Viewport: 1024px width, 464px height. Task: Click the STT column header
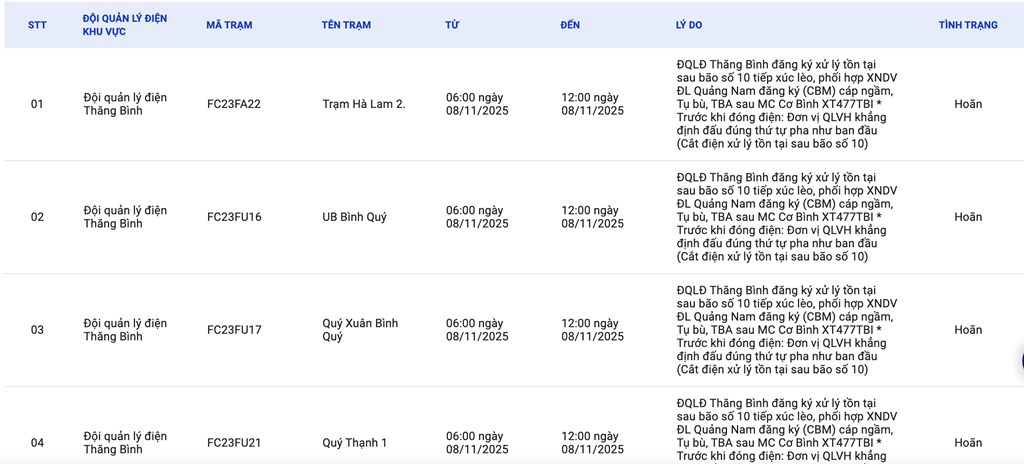pos(37,25)
